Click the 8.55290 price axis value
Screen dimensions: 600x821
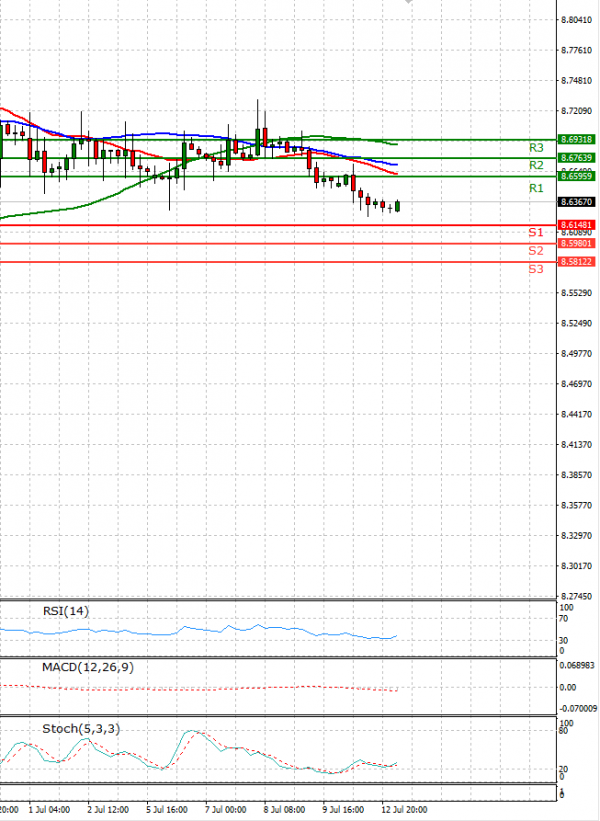[x=576, y=293]
